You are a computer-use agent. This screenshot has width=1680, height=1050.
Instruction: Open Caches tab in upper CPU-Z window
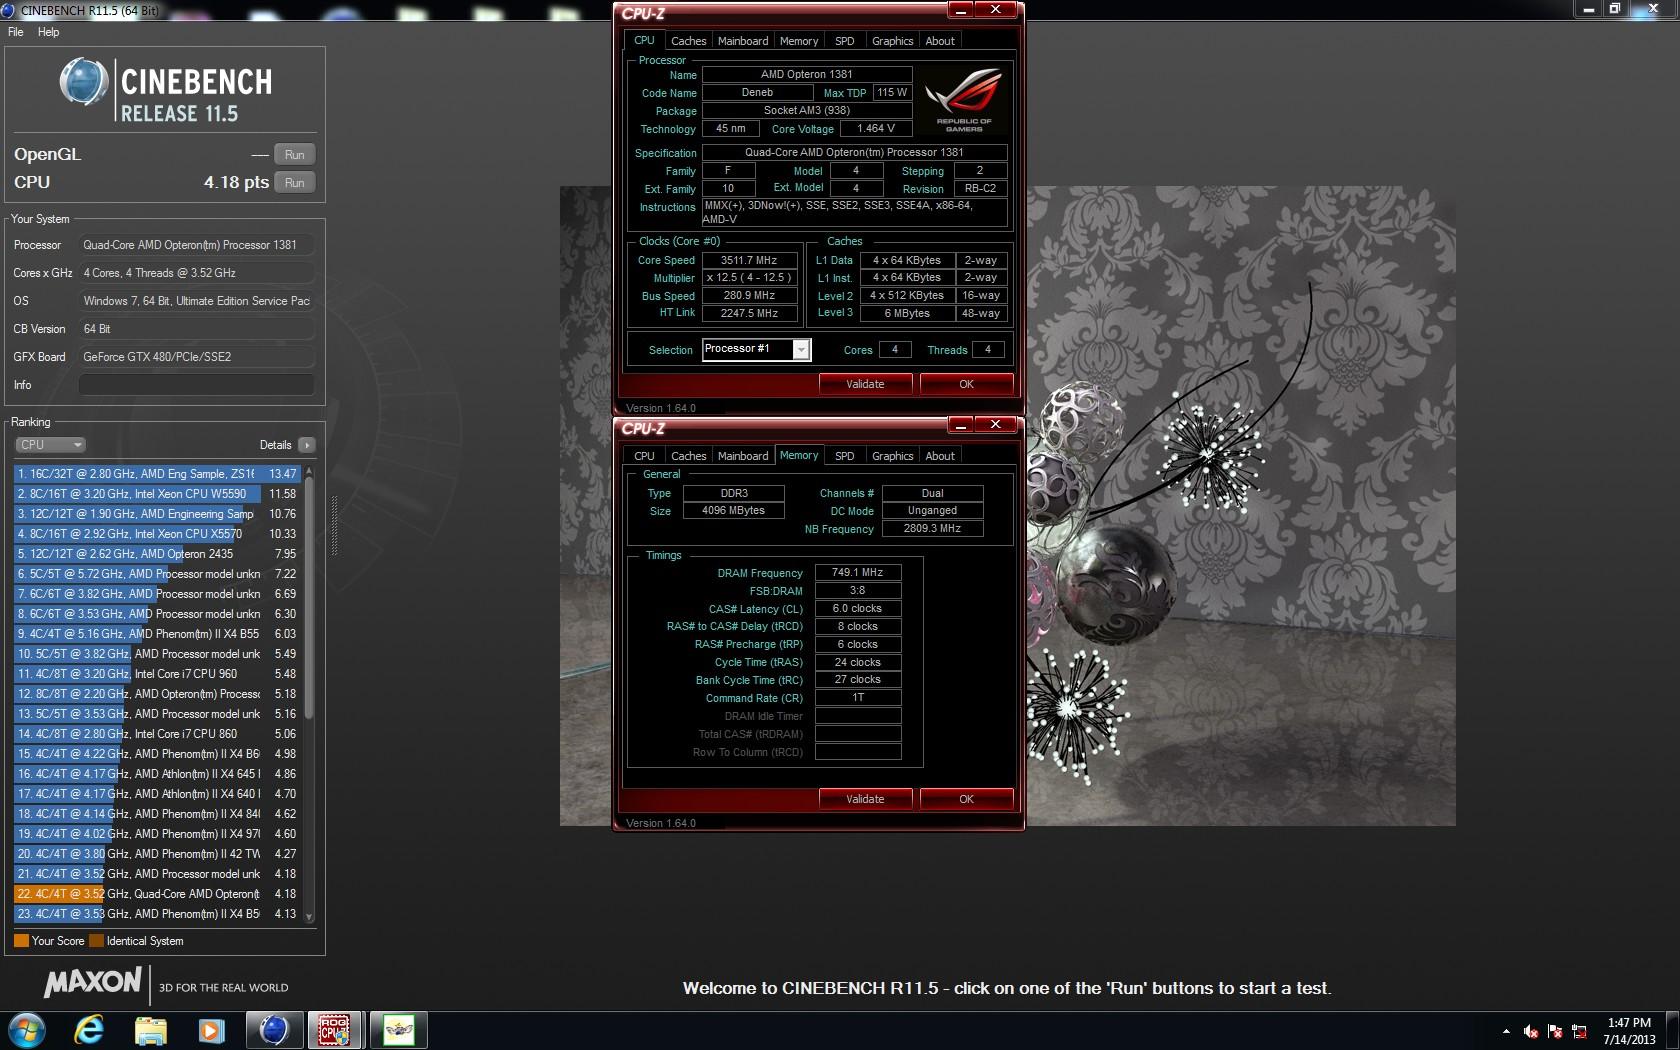[688, 41]
